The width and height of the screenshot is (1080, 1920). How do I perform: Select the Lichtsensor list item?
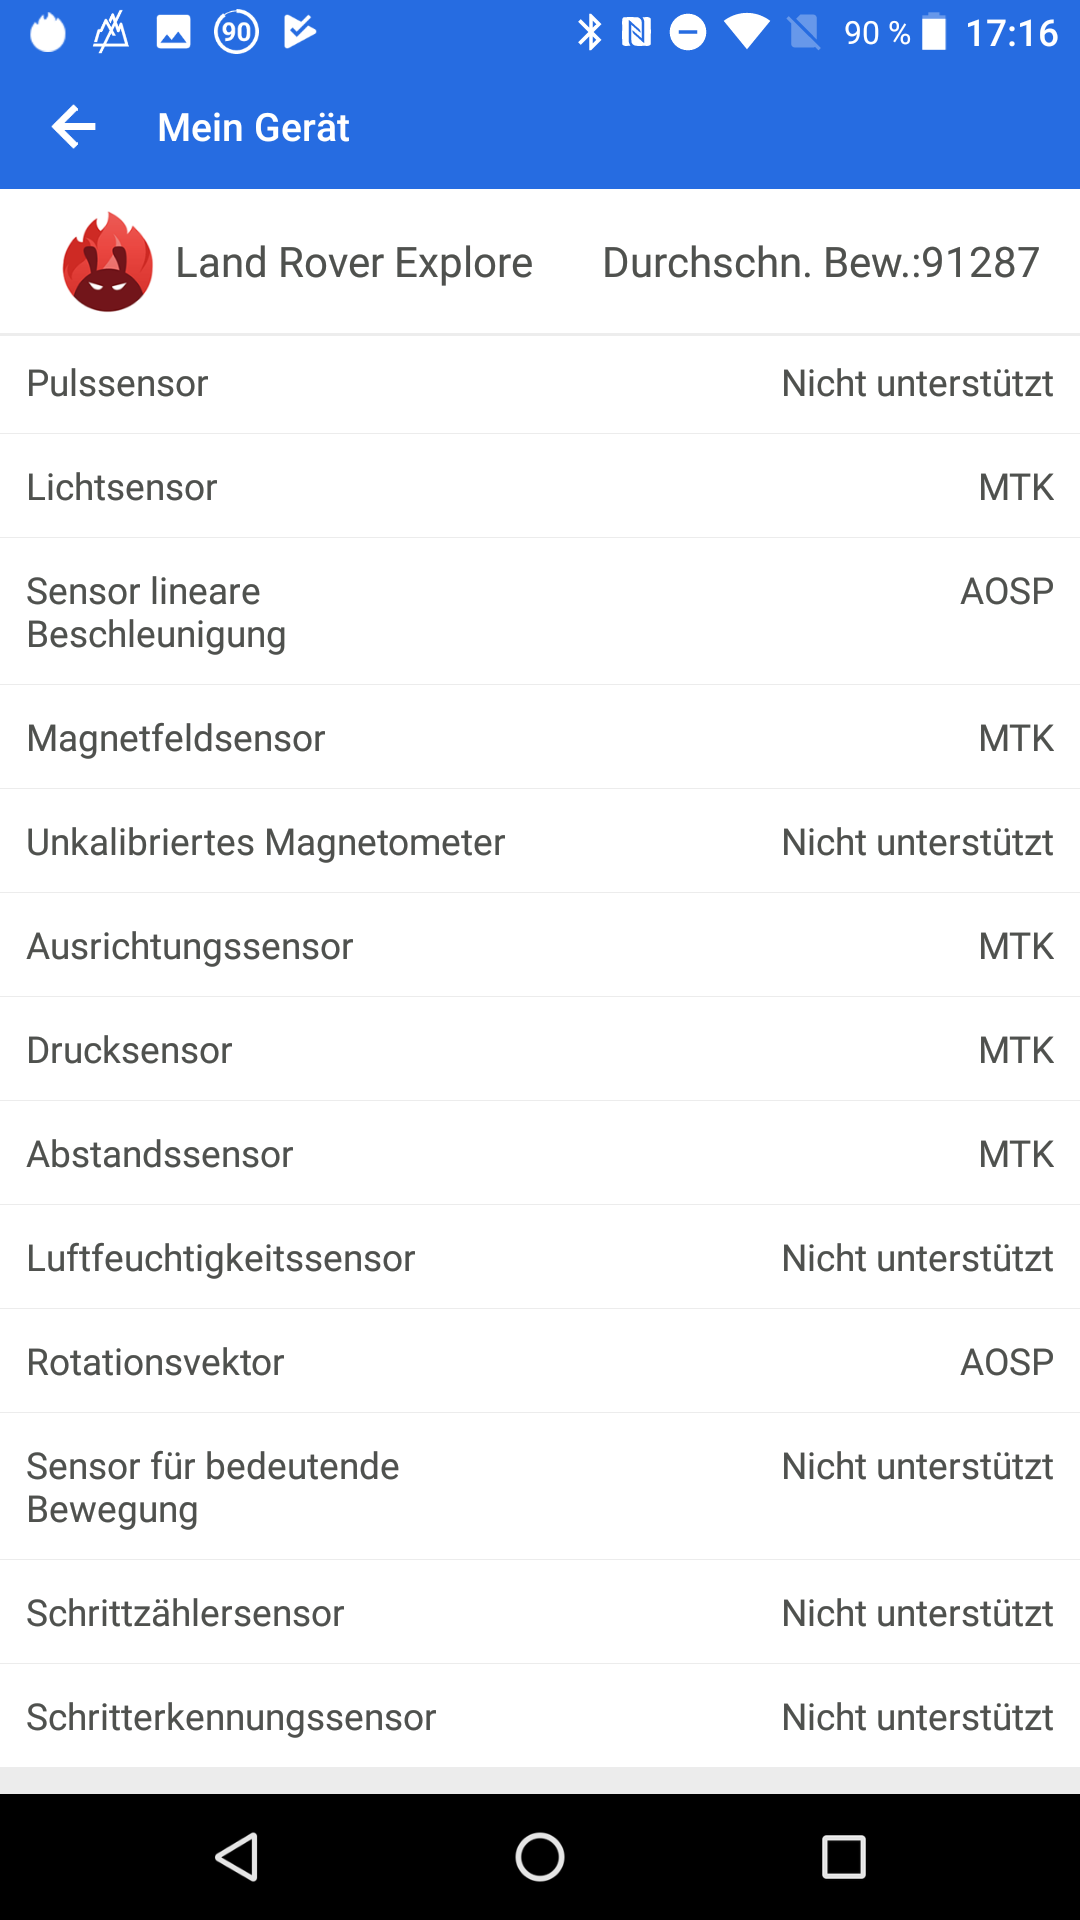540,487
